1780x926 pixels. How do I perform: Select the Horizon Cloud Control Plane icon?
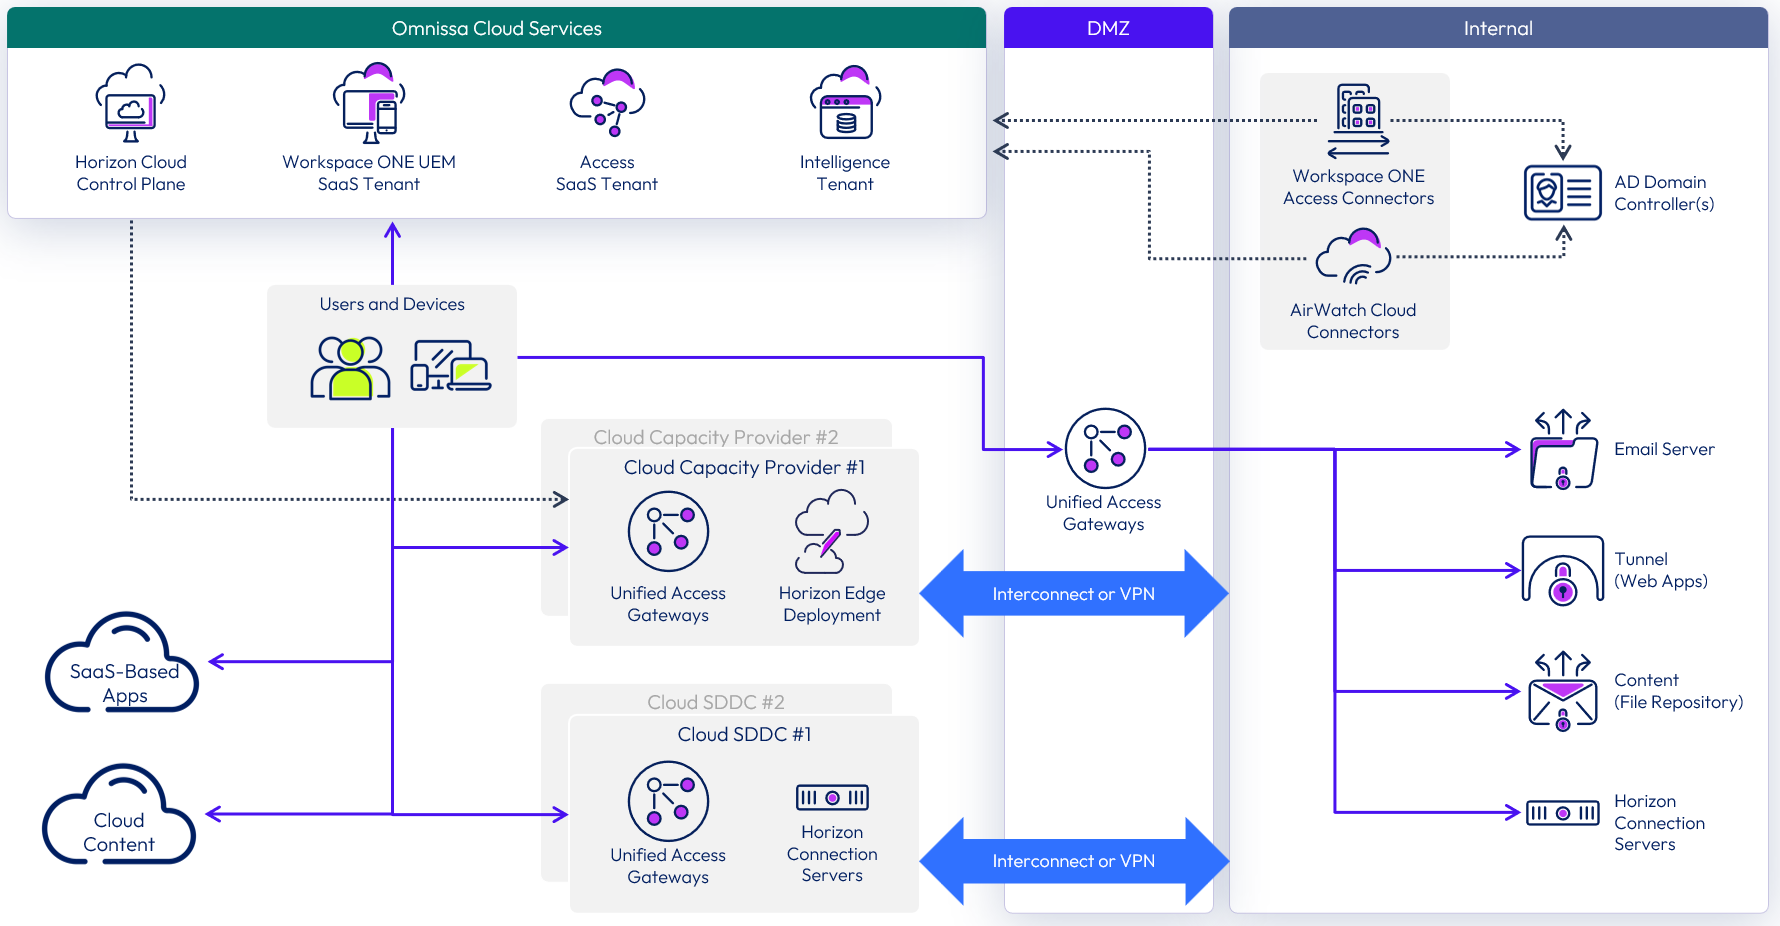129,103
